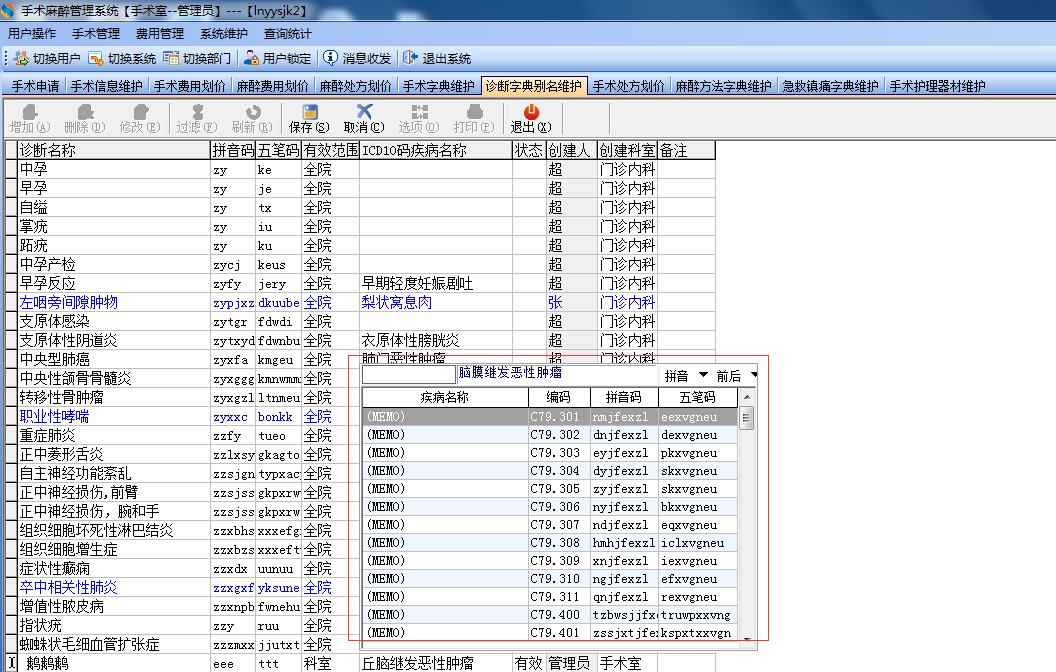
Task: Open the 用户操作 menu
Action: (32, 34)
